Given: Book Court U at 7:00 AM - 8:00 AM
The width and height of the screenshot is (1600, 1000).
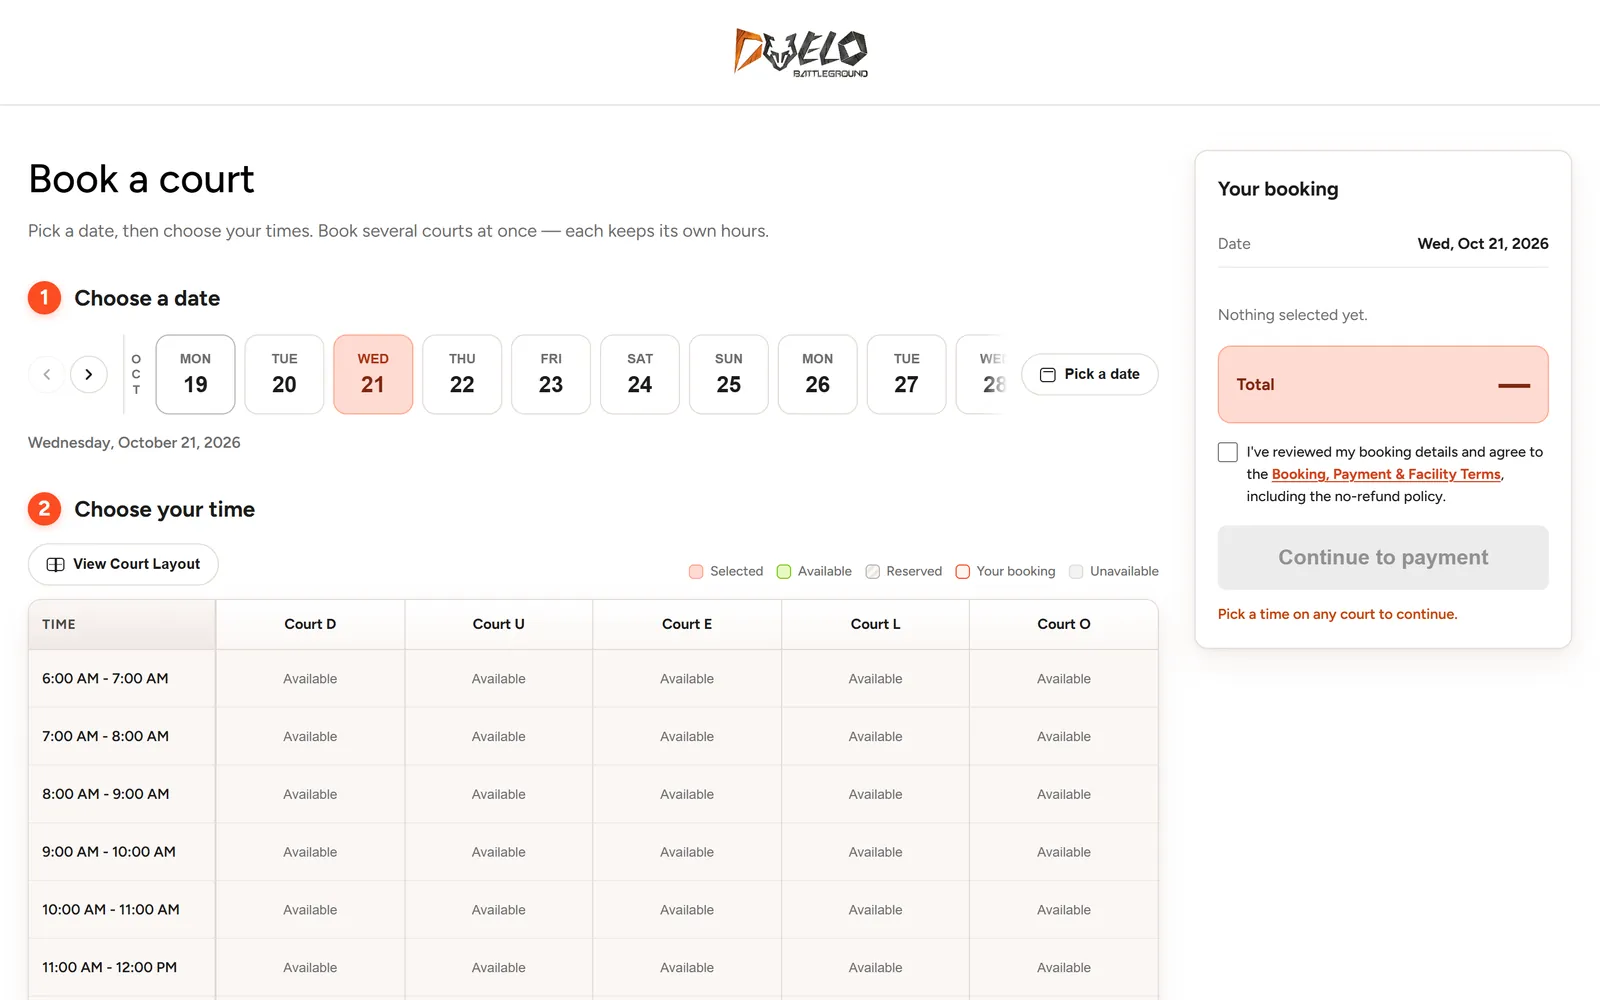Looking at the screenshot, I should tap(499, 737).
